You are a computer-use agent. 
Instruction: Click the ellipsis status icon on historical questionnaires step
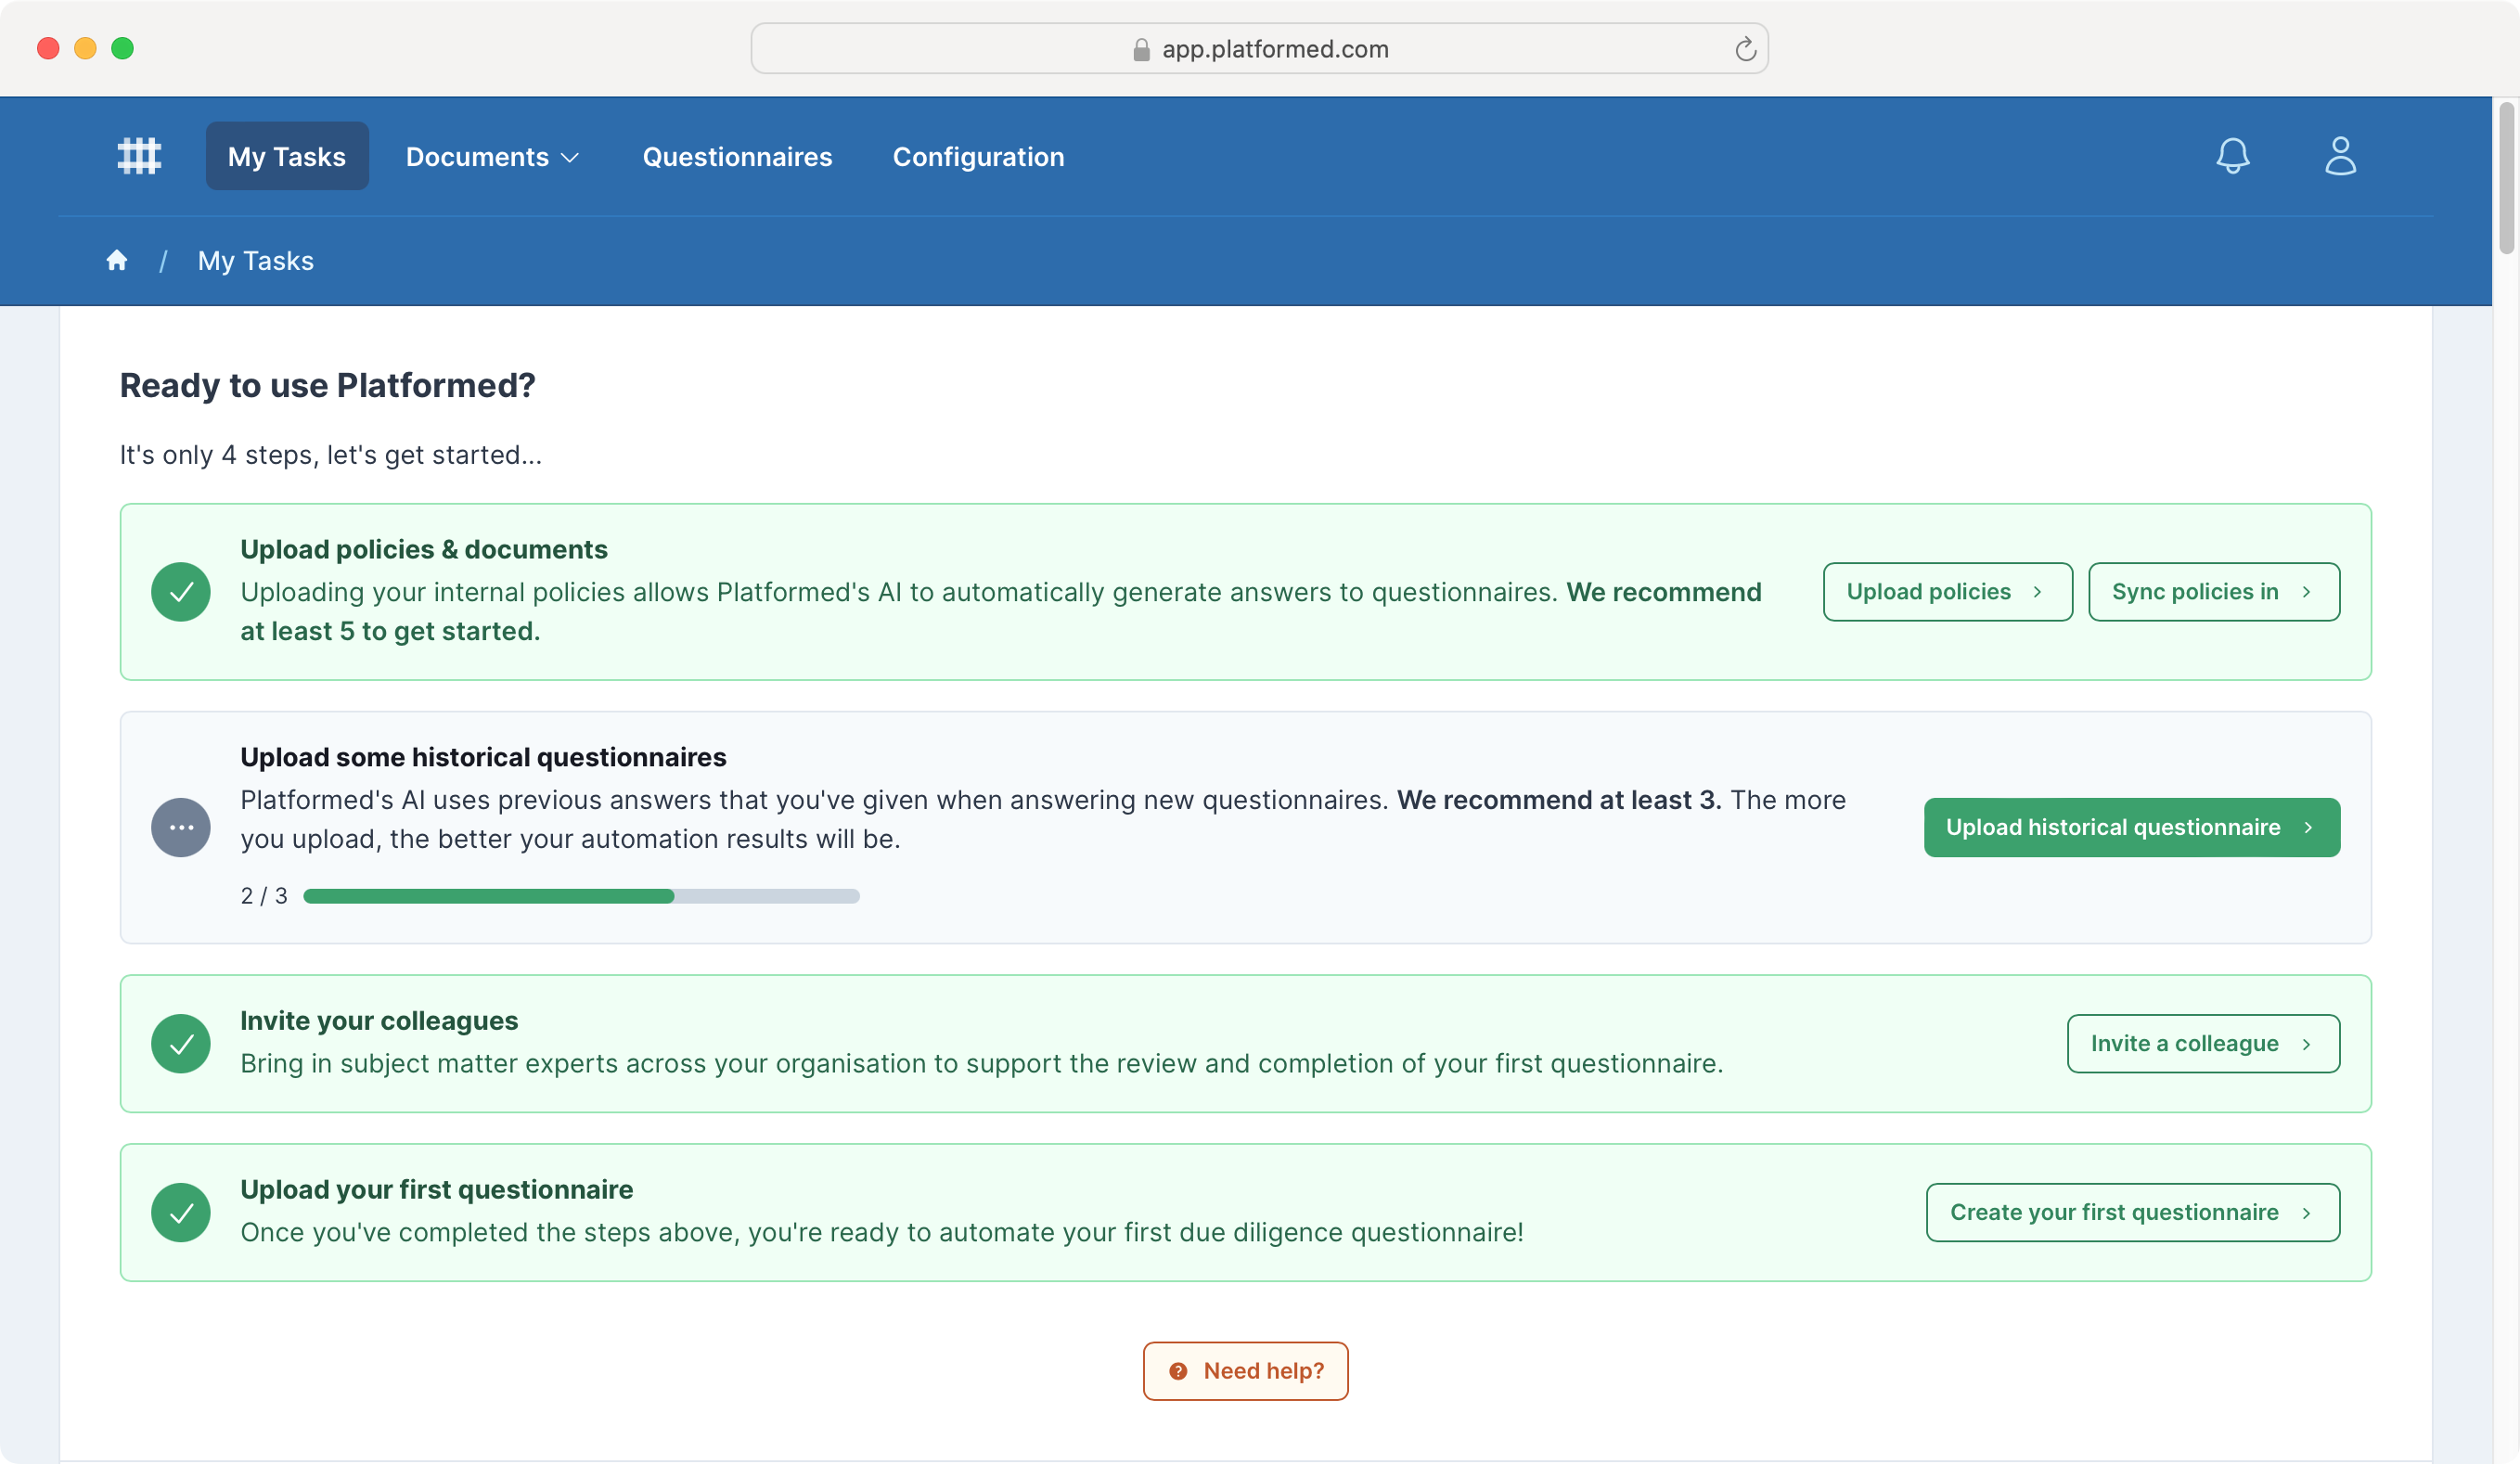(x=181, y=827)
